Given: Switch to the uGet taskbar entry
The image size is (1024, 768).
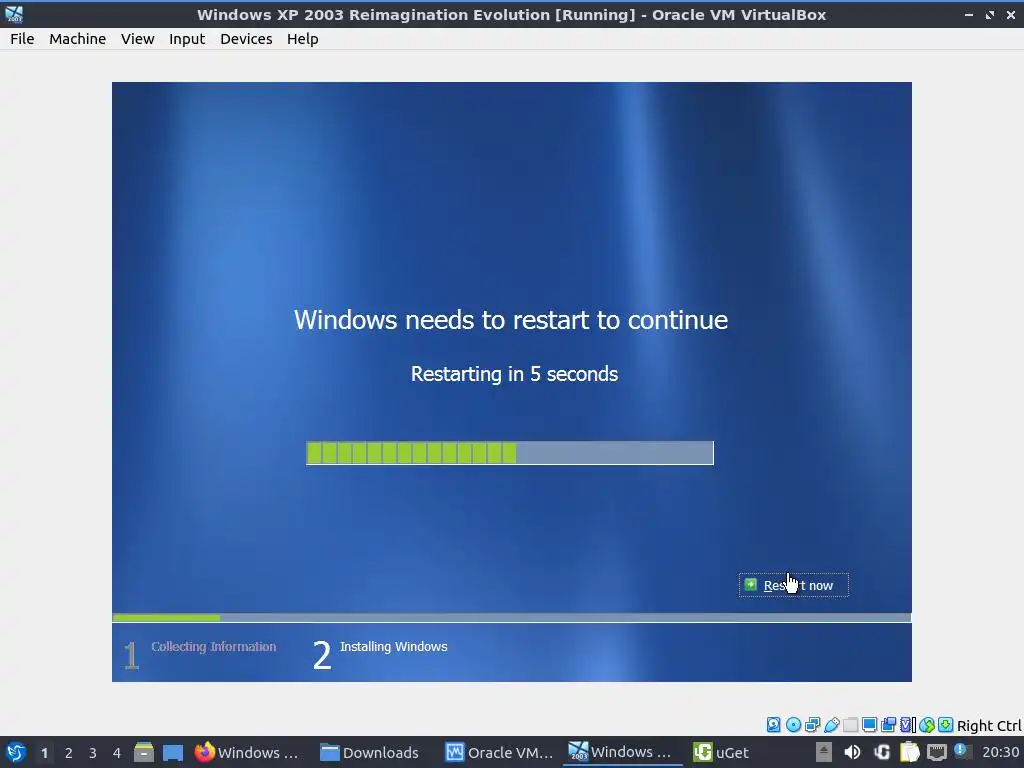Looking at the screenshot, I should tap(722, 752).
